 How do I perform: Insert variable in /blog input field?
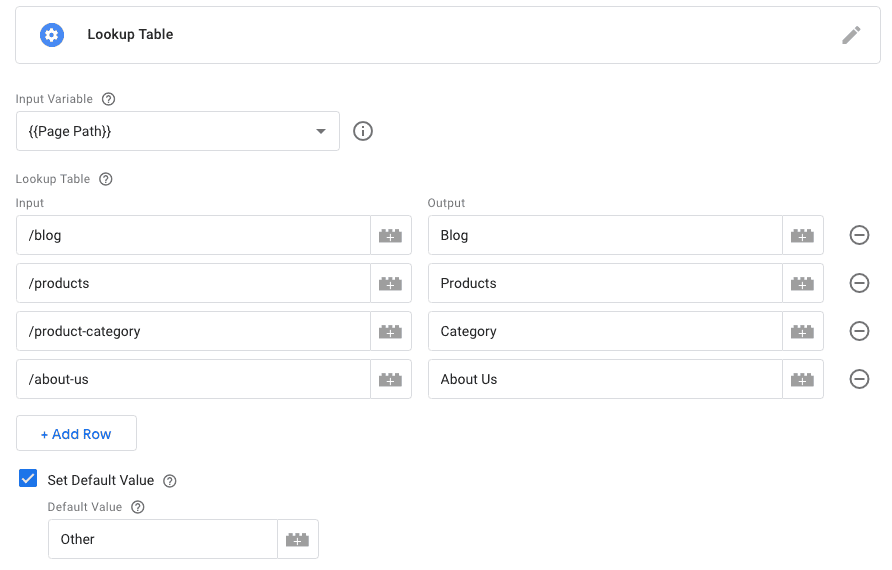391,236
